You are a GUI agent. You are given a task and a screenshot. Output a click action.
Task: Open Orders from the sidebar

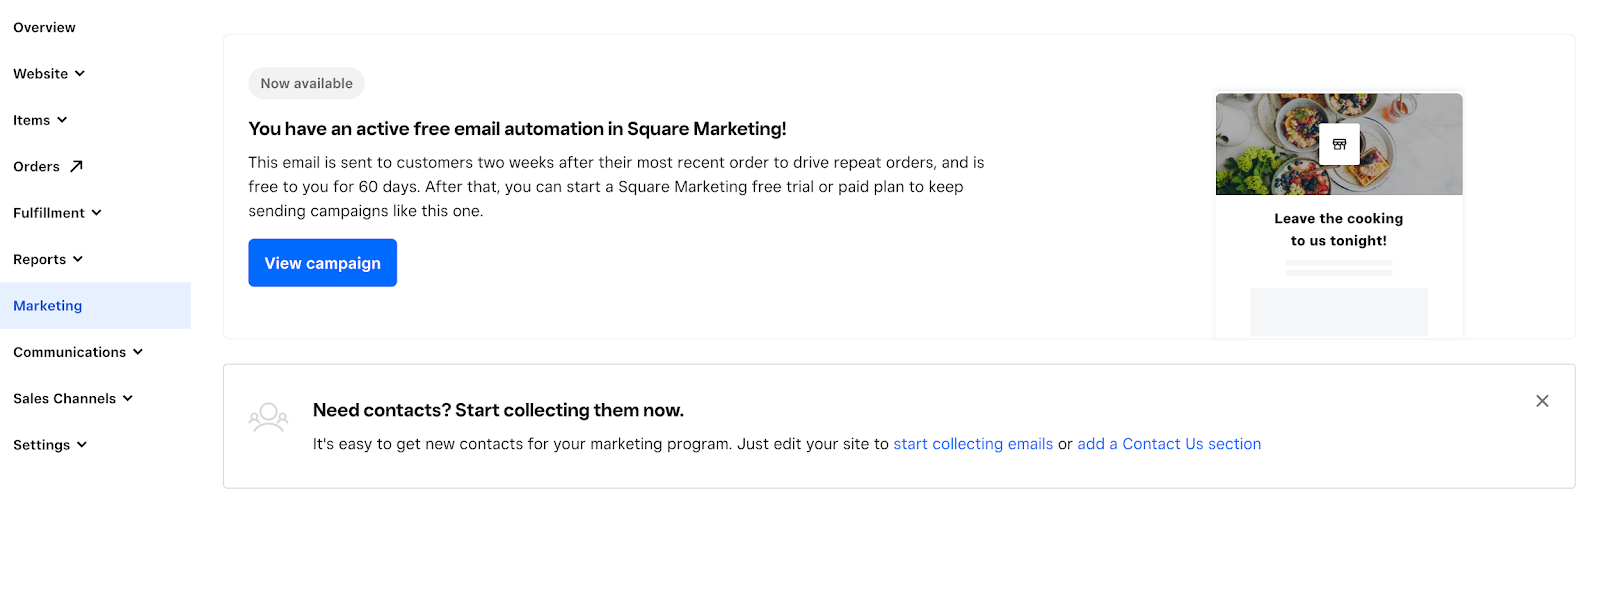point(37,167)
